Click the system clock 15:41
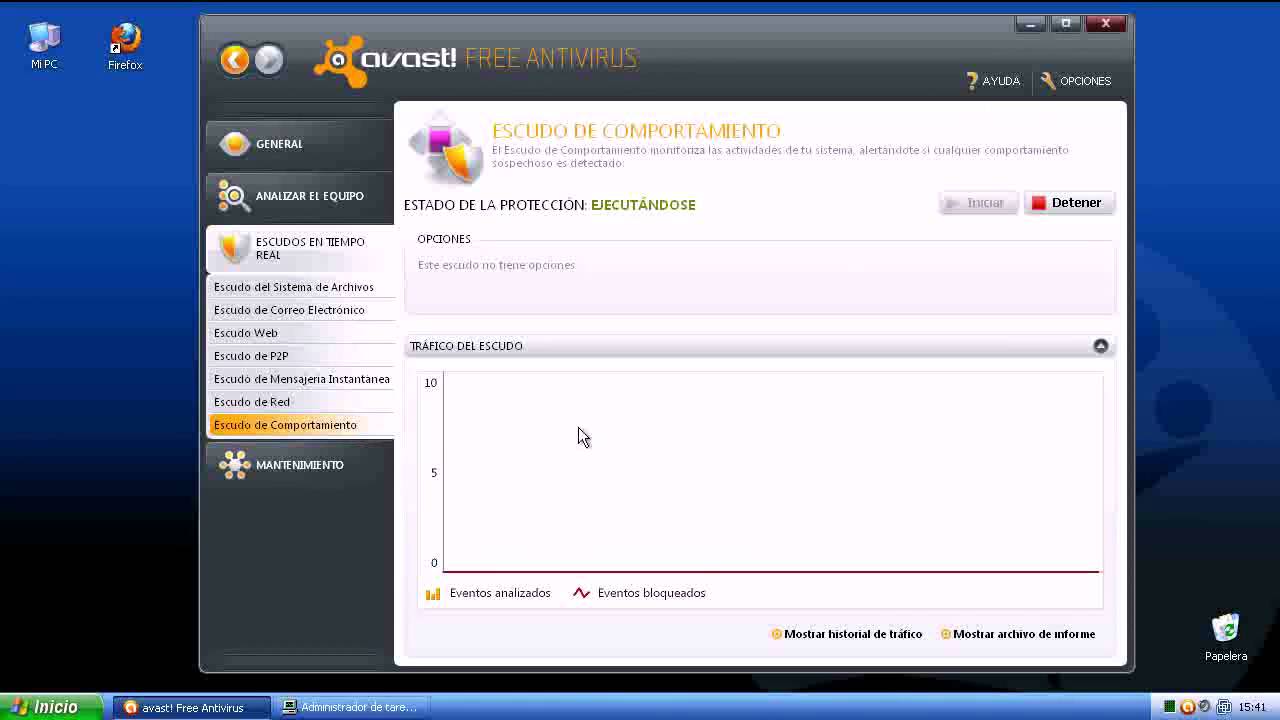1280x720 pixels. [x=1252, y=707]
